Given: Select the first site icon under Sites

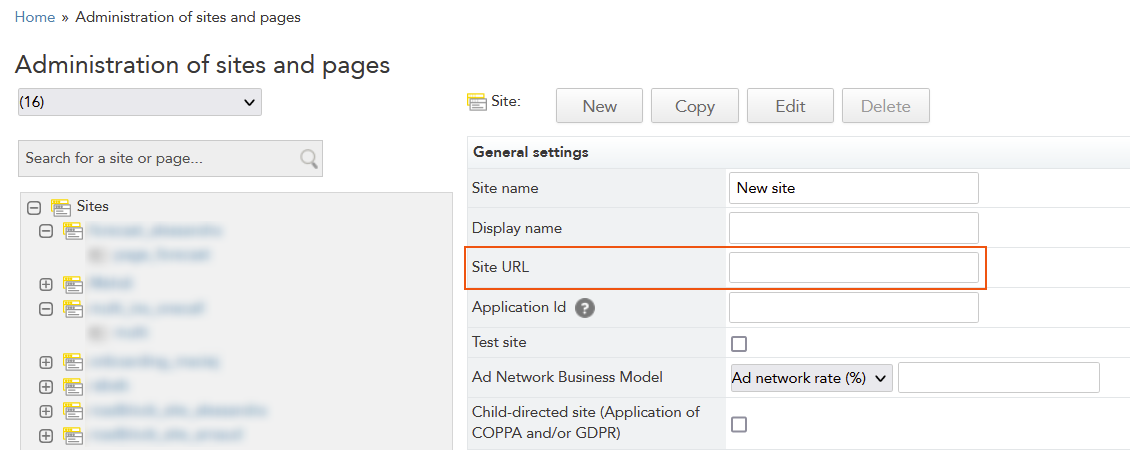Looking at the screenshot, I should [73, 231].
